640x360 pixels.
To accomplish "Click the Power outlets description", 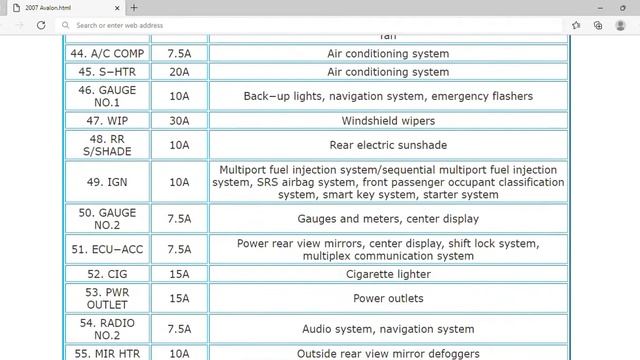I will [388, 298].
